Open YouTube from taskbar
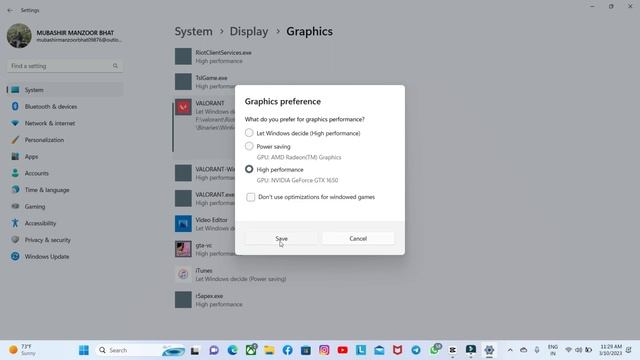The height and width of the screenshot is (360, 640). tap(342, 350)
